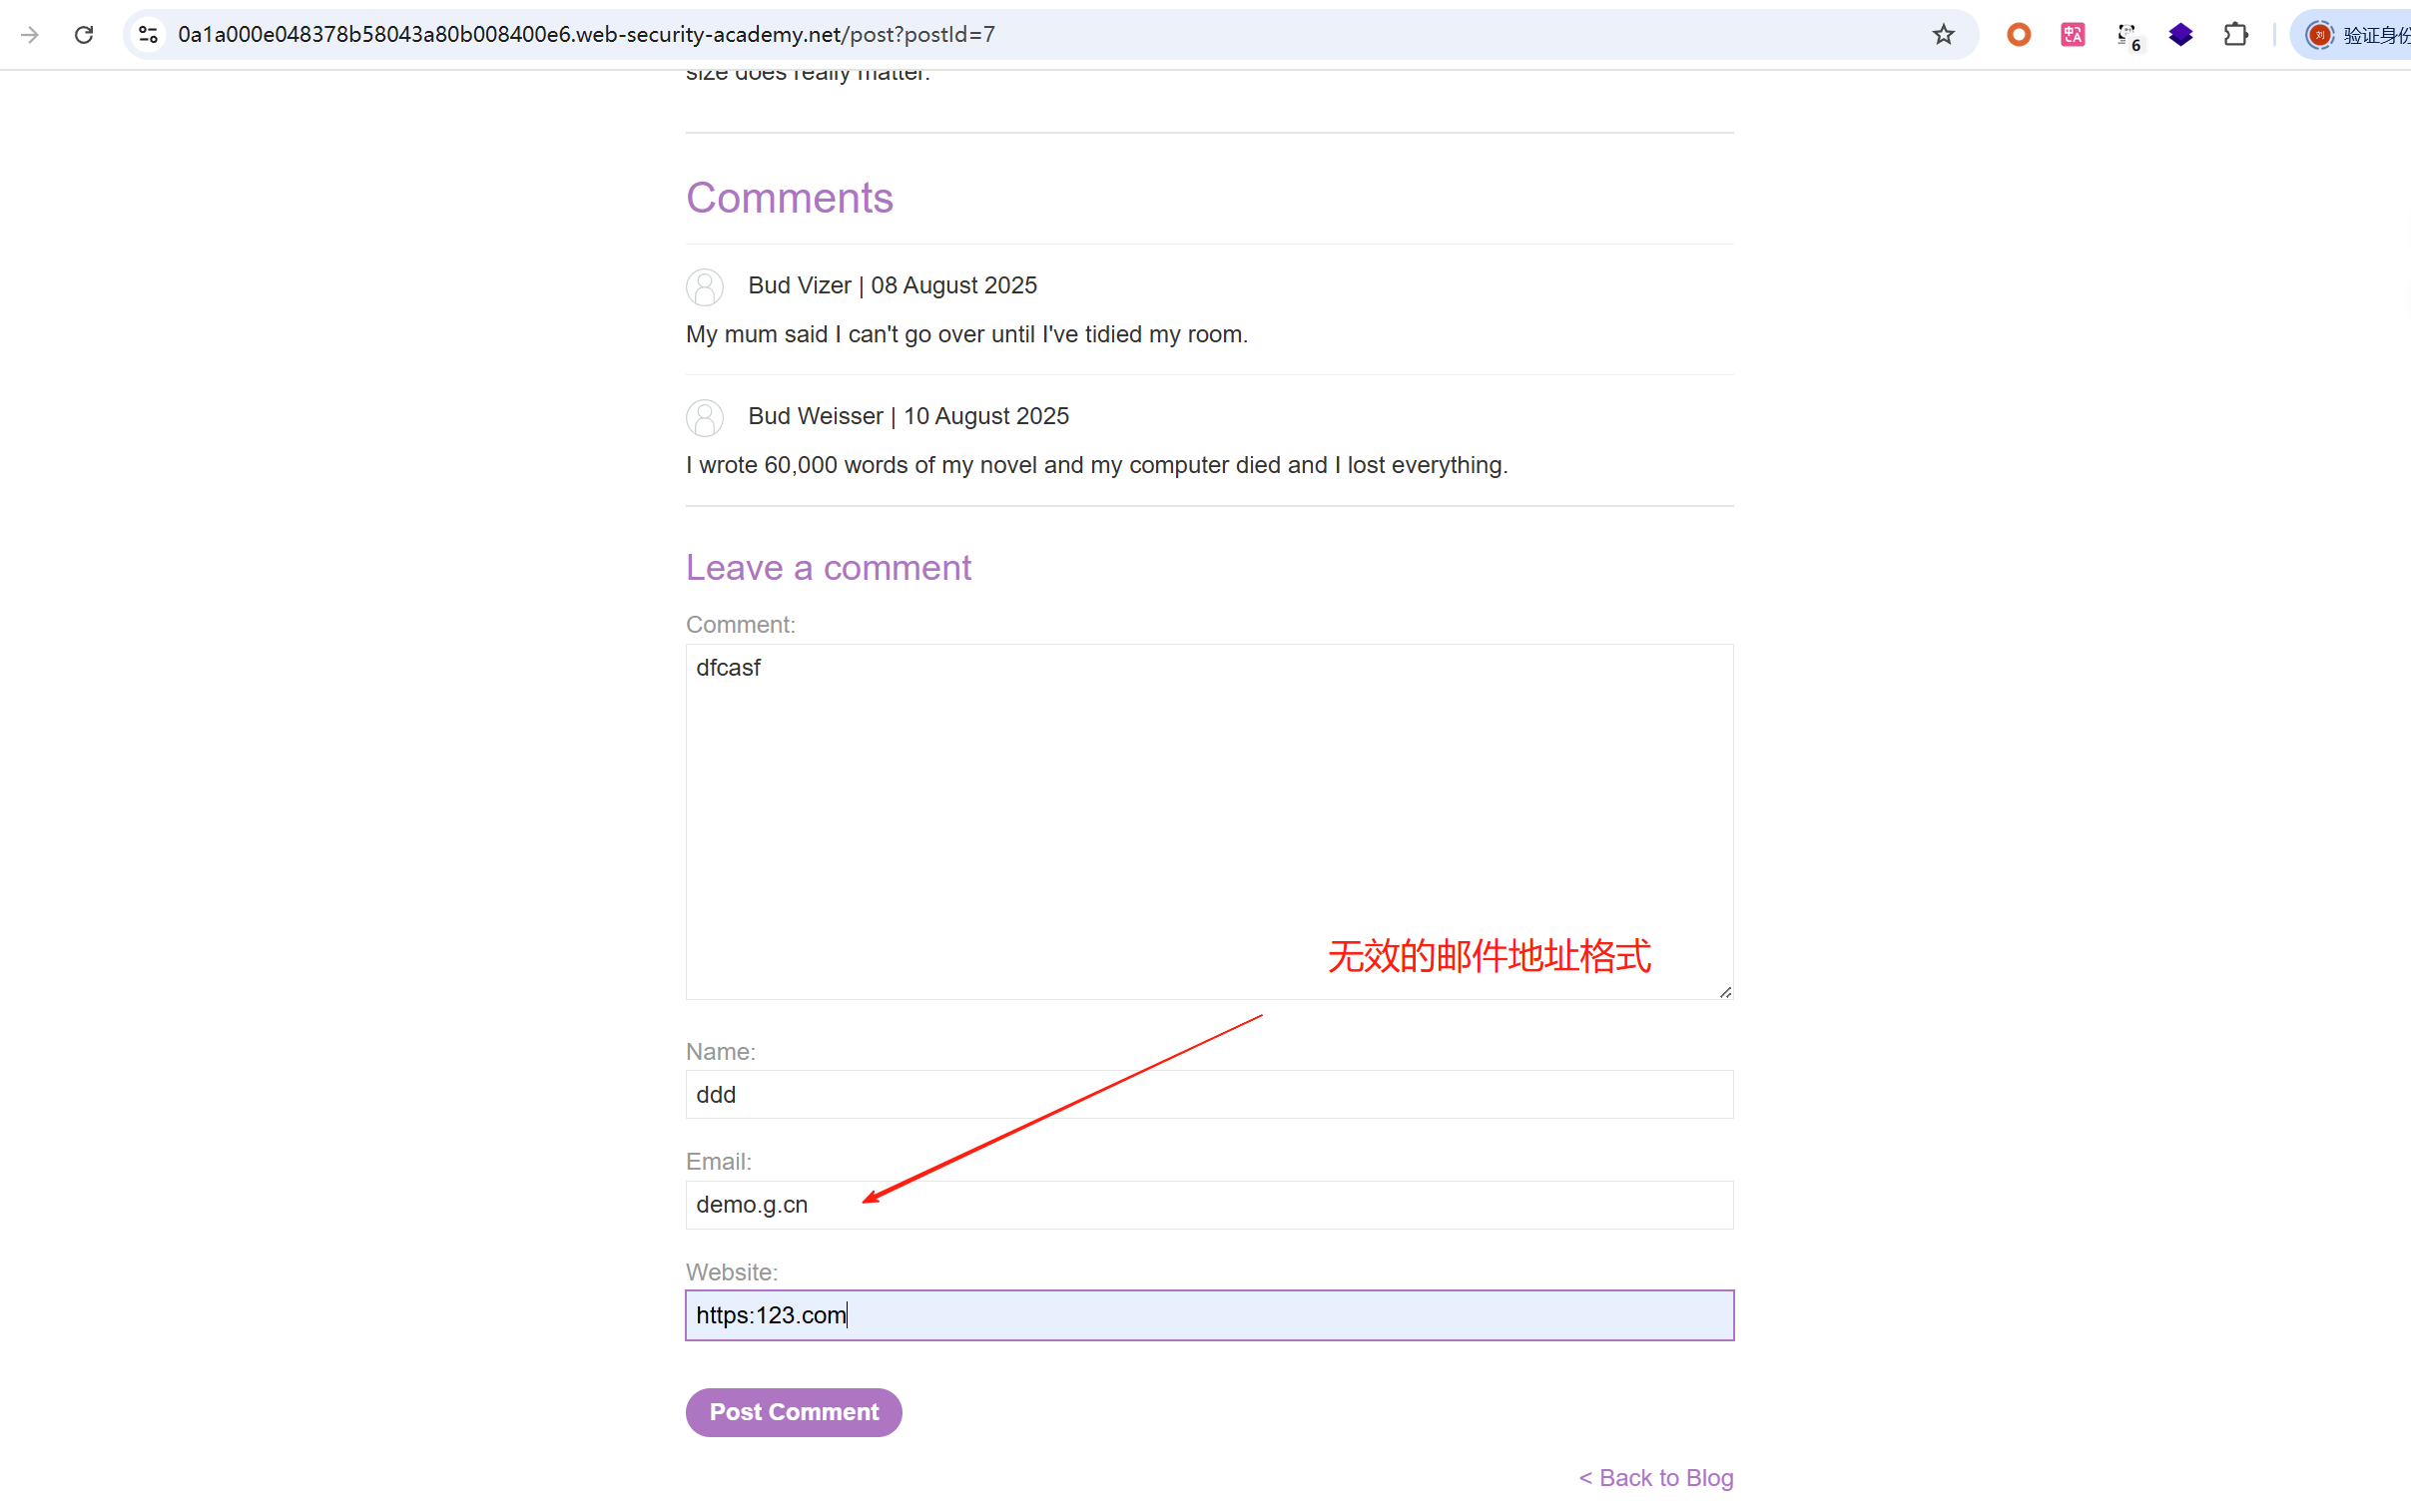Open the panda extension with badge 6

[x=2127, y=35]
